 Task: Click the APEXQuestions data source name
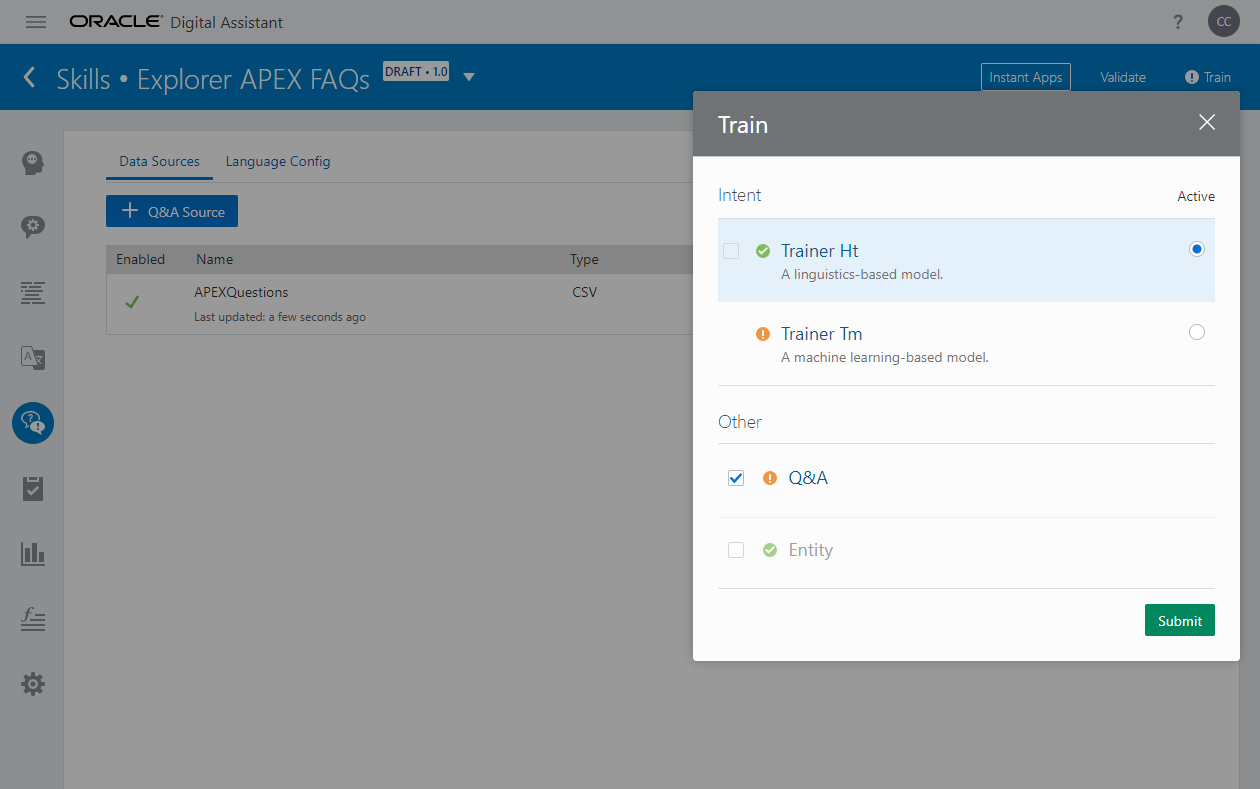241,292
